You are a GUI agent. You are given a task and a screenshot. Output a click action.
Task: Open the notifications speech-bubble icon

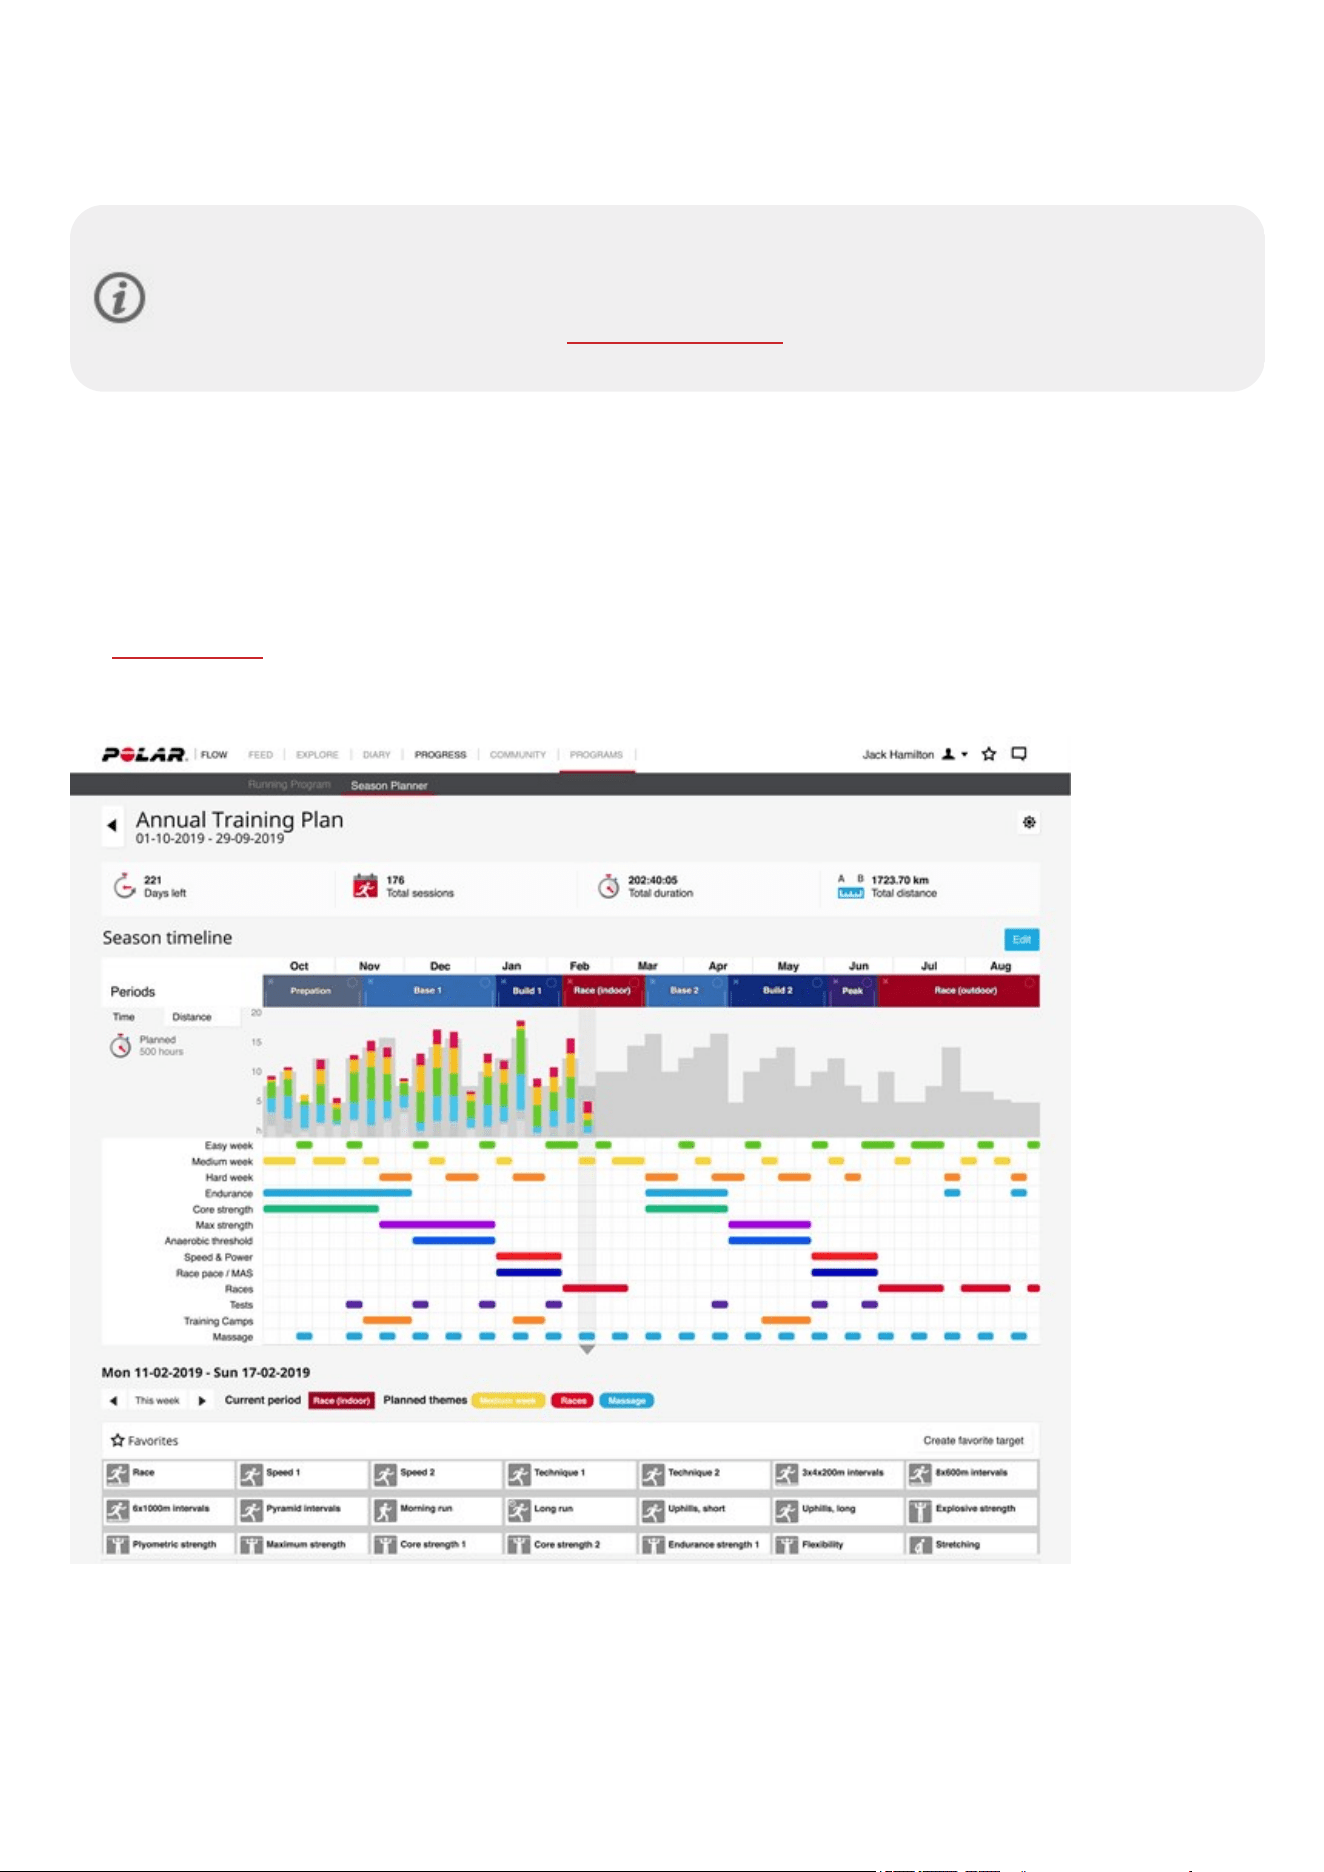pyautogui.click(x=1019, y=754)
